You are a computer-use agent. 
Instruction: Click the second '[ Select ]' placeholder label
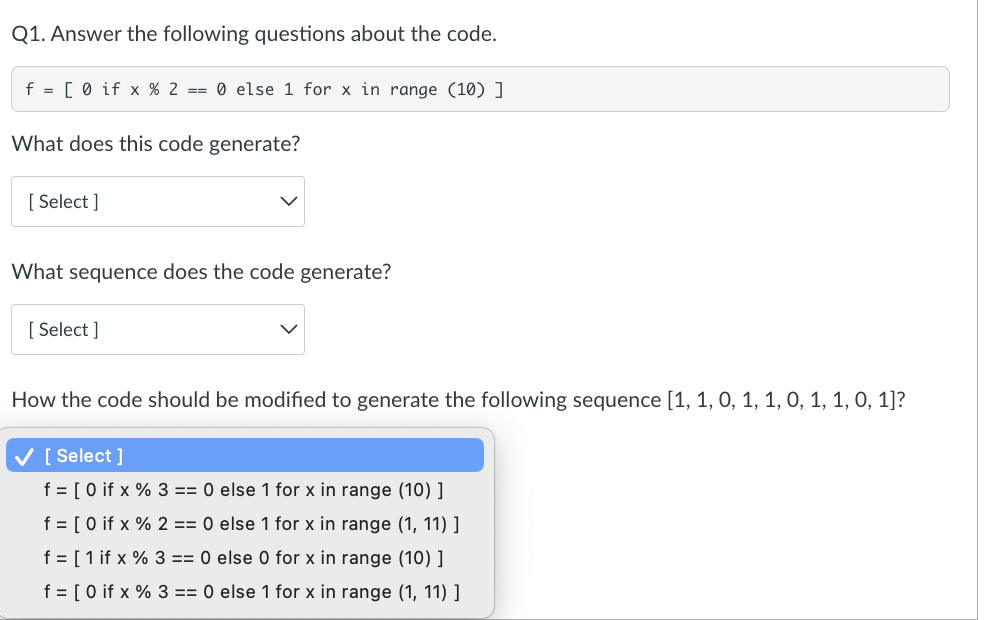coord(63,329)
